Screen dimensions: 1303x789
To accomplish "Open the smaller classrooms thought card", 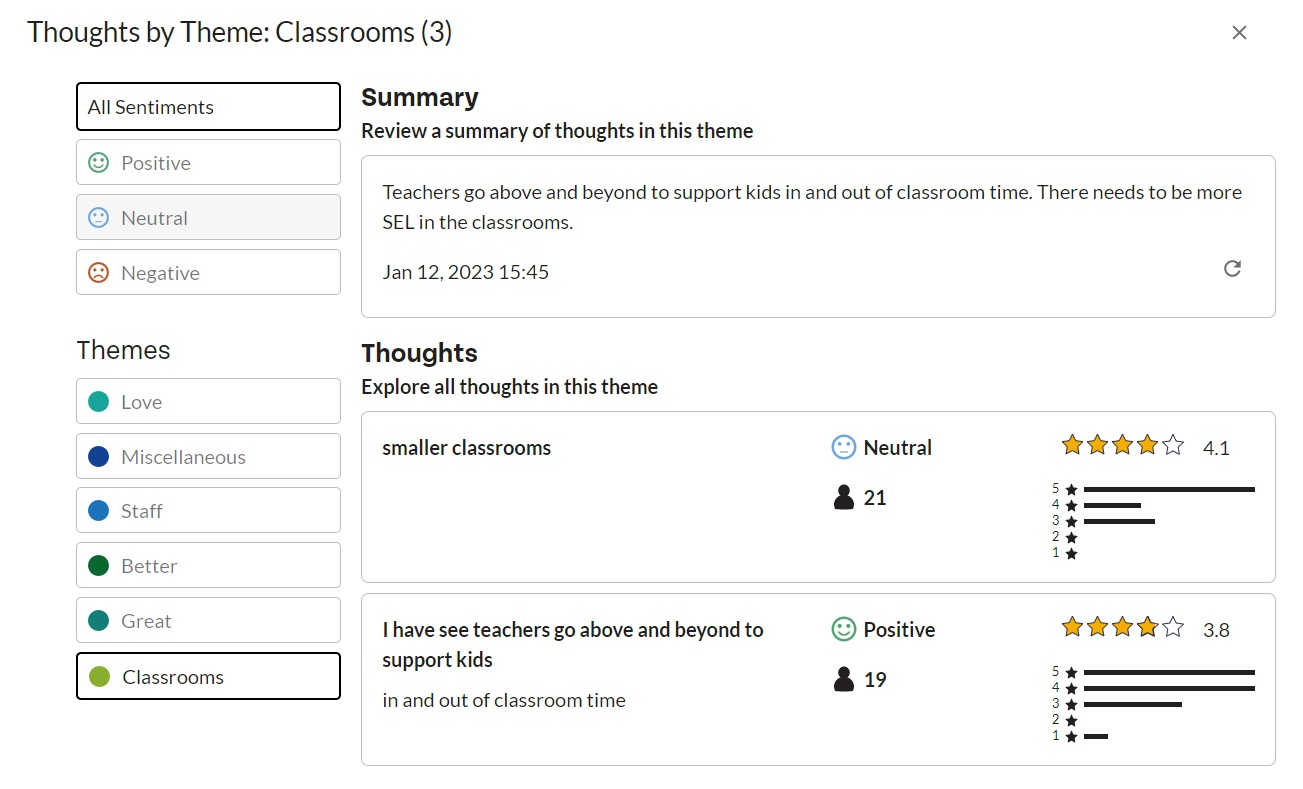I will tap(818, 497).
